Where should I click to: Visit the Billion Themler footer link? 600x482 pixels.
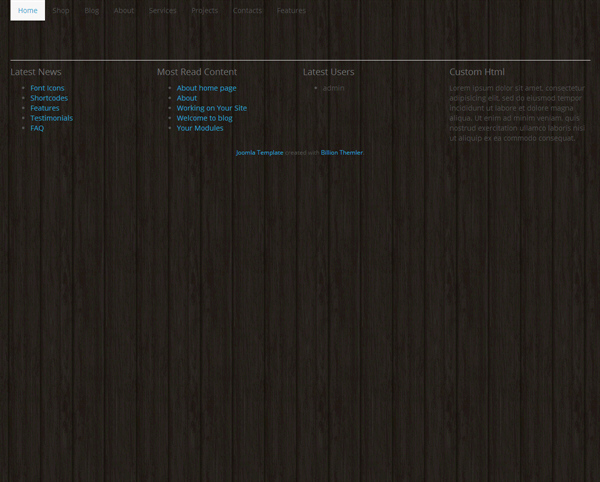pyautogui.click(x=341, y=153)
